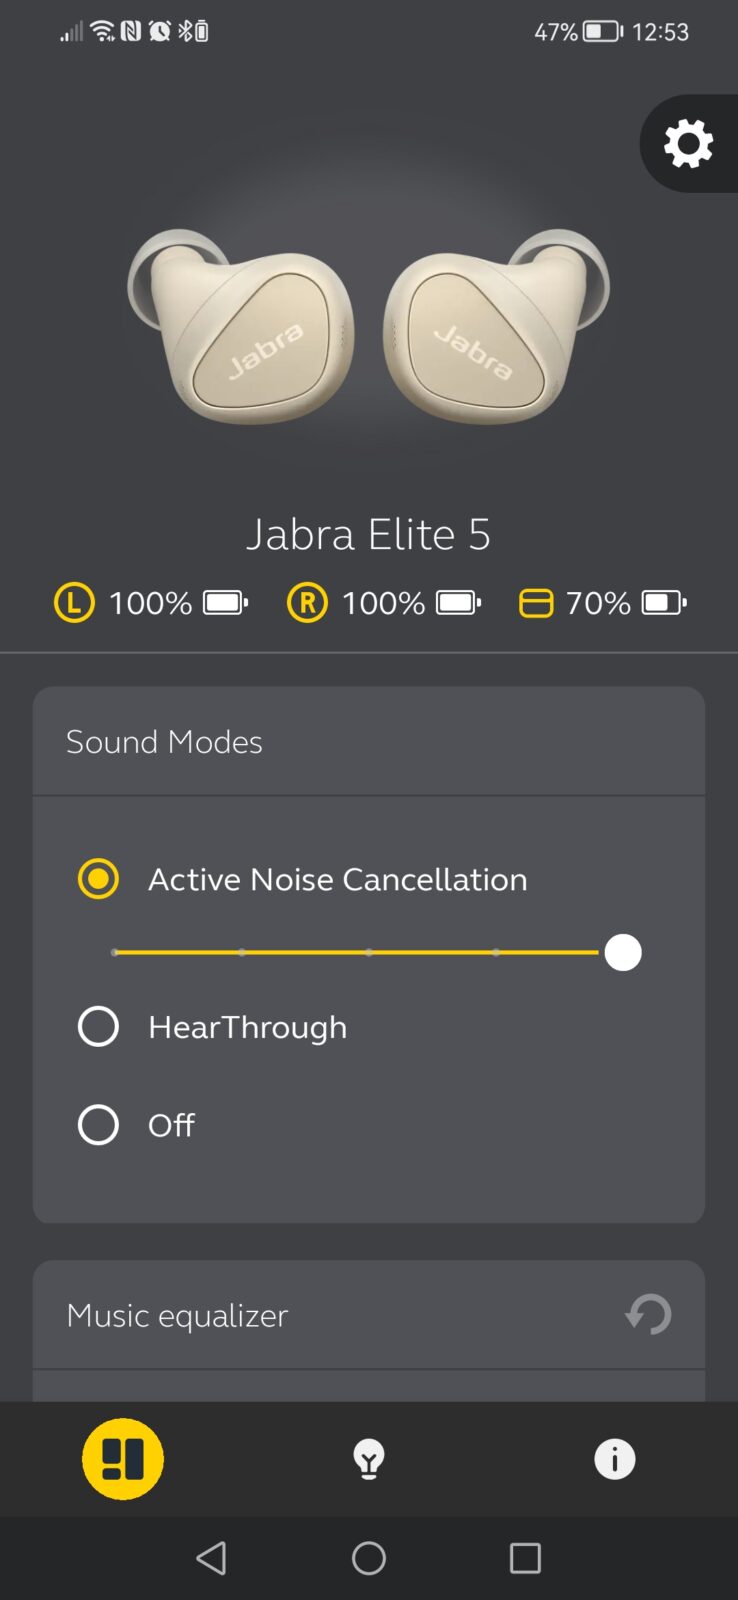Open settings via the gear icon

(x=688, y=143)
